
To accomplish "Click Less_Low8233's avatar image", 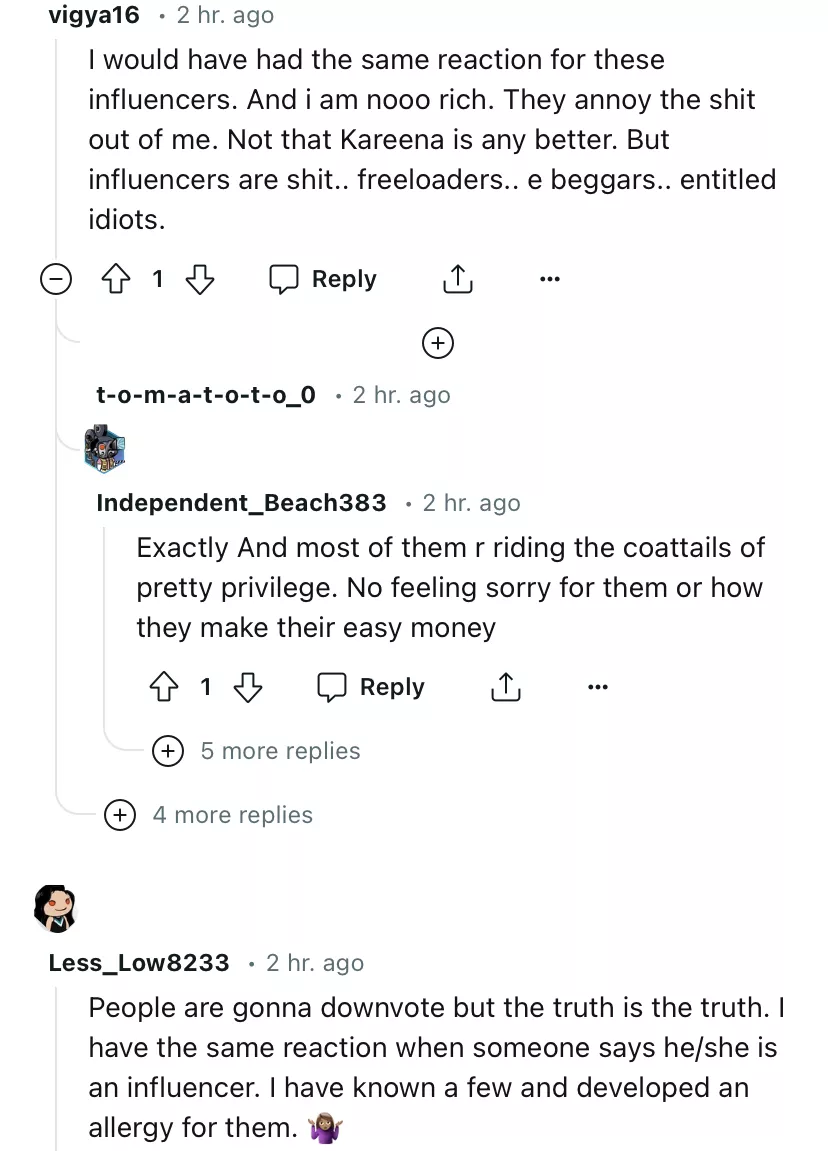I will 55,907.
